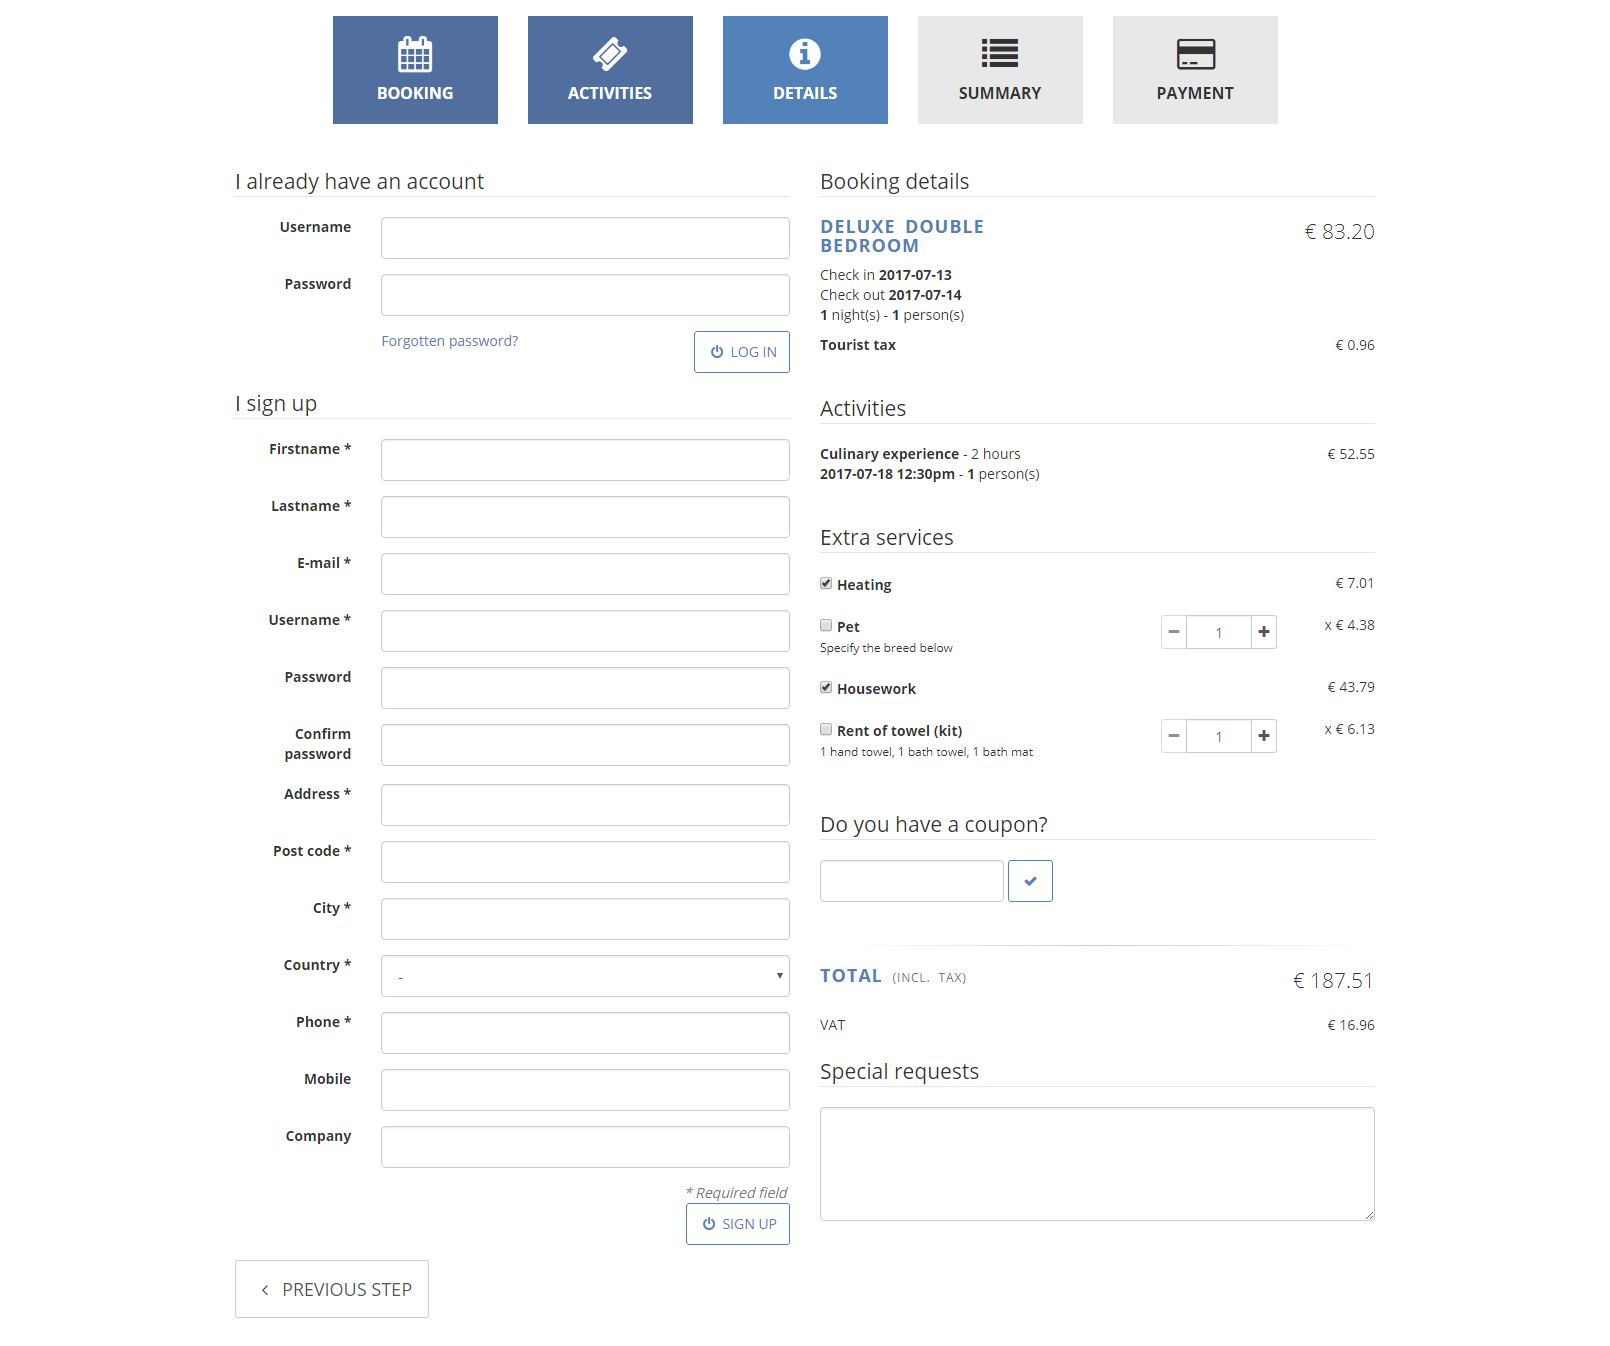Click the list icon in Summary step
This screenshot has height=1346, width=1610.
1000,54
